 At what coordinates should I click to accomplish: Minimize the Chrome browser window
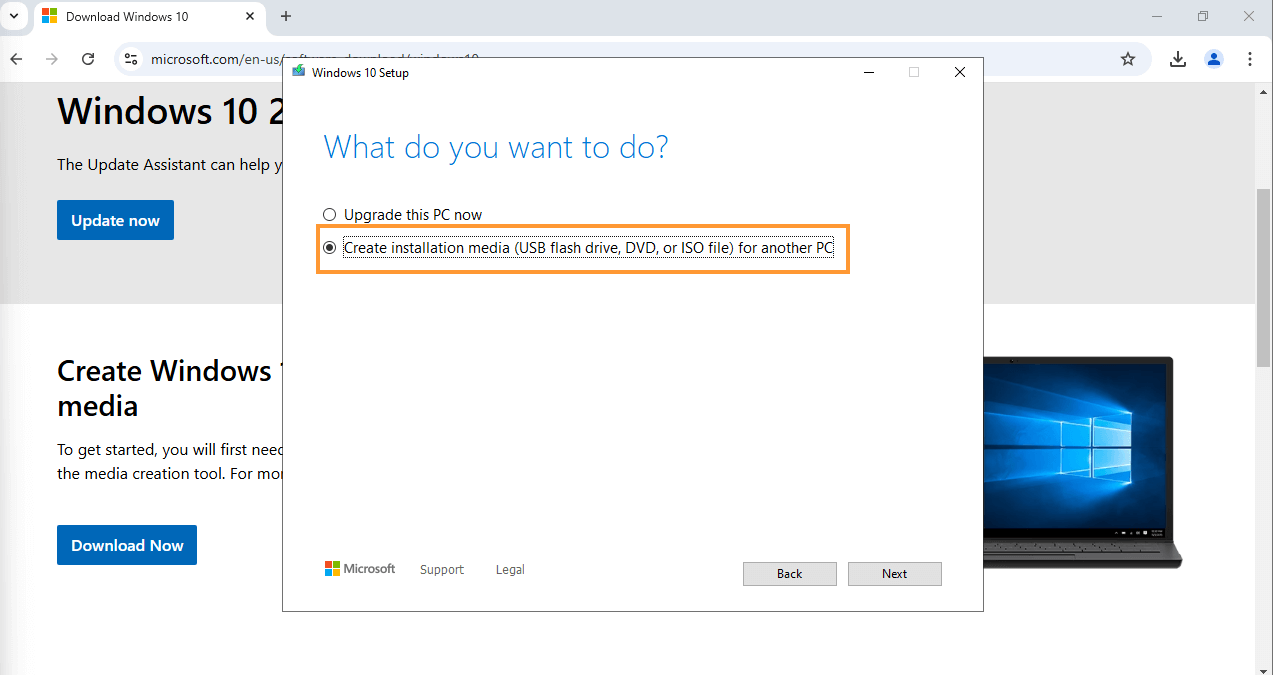click(1157, 16)
